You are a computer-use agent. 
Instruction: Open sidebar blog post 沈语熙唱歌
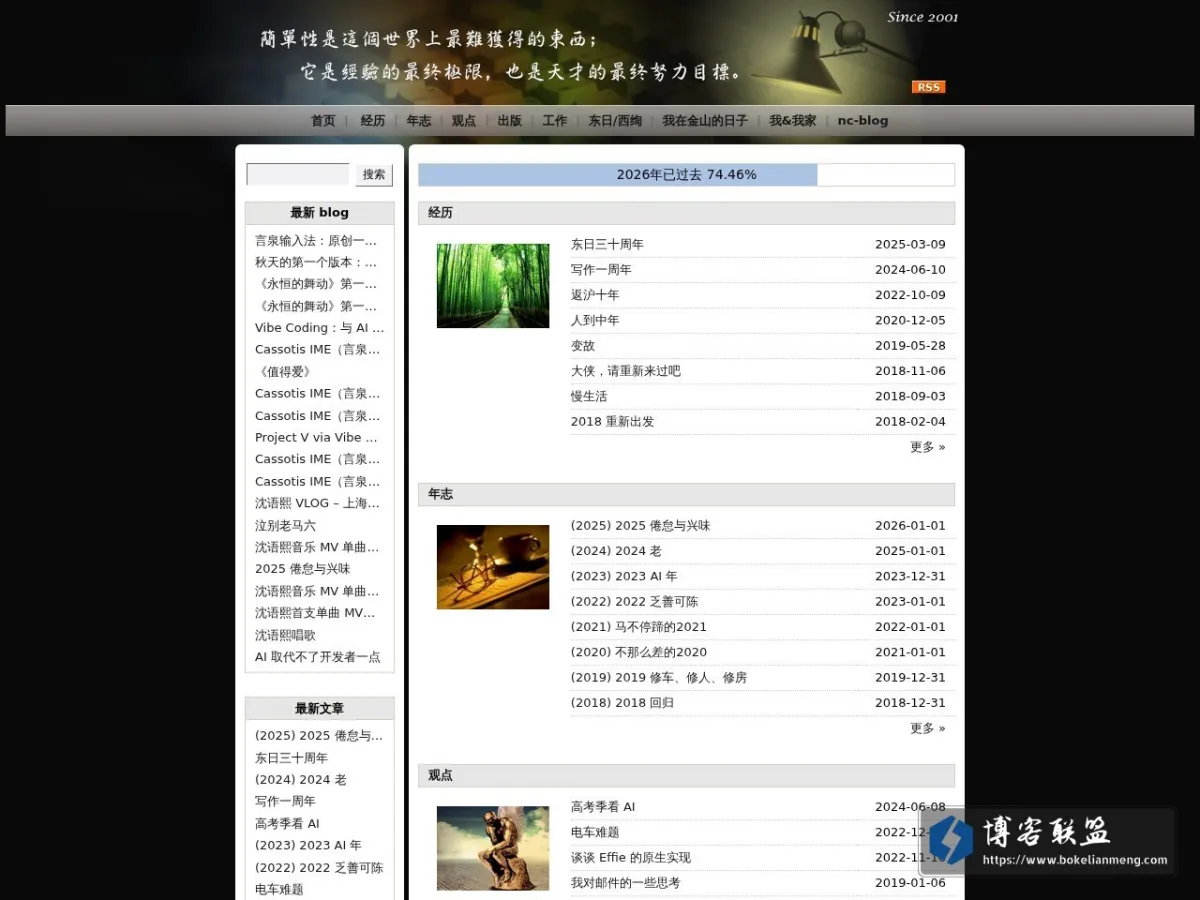285,636
